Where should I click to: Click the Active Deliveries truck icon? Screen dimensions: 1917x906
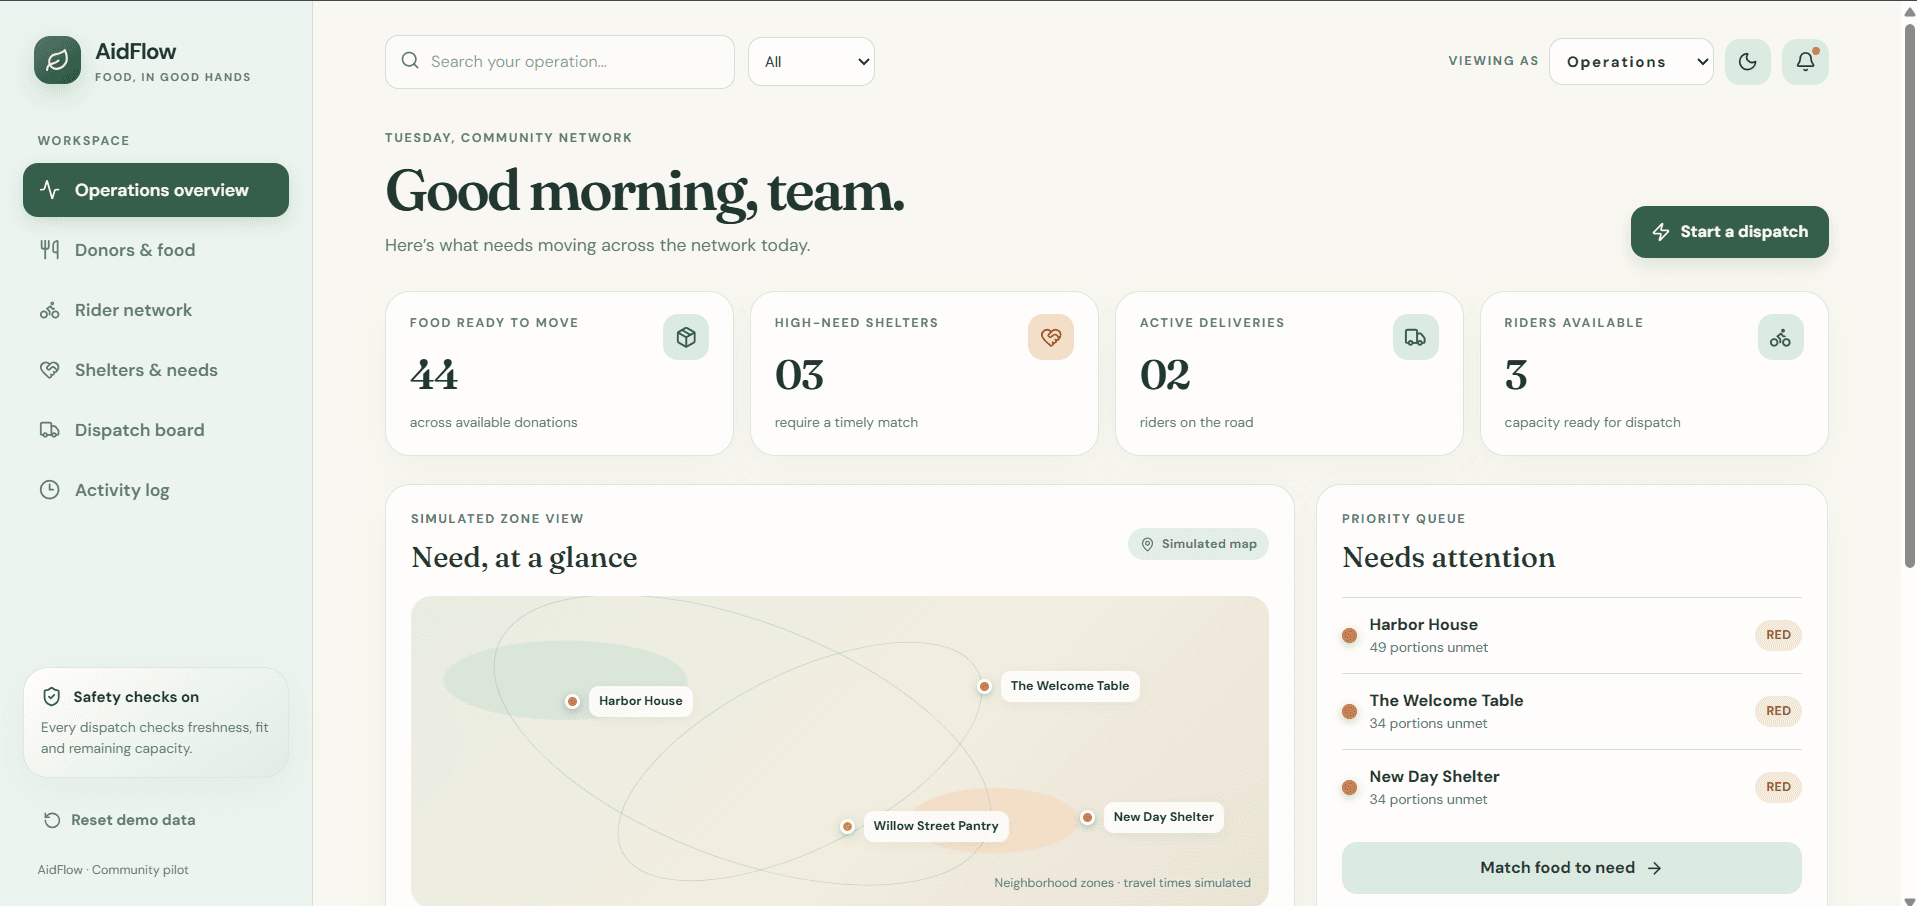[1416, 337]
